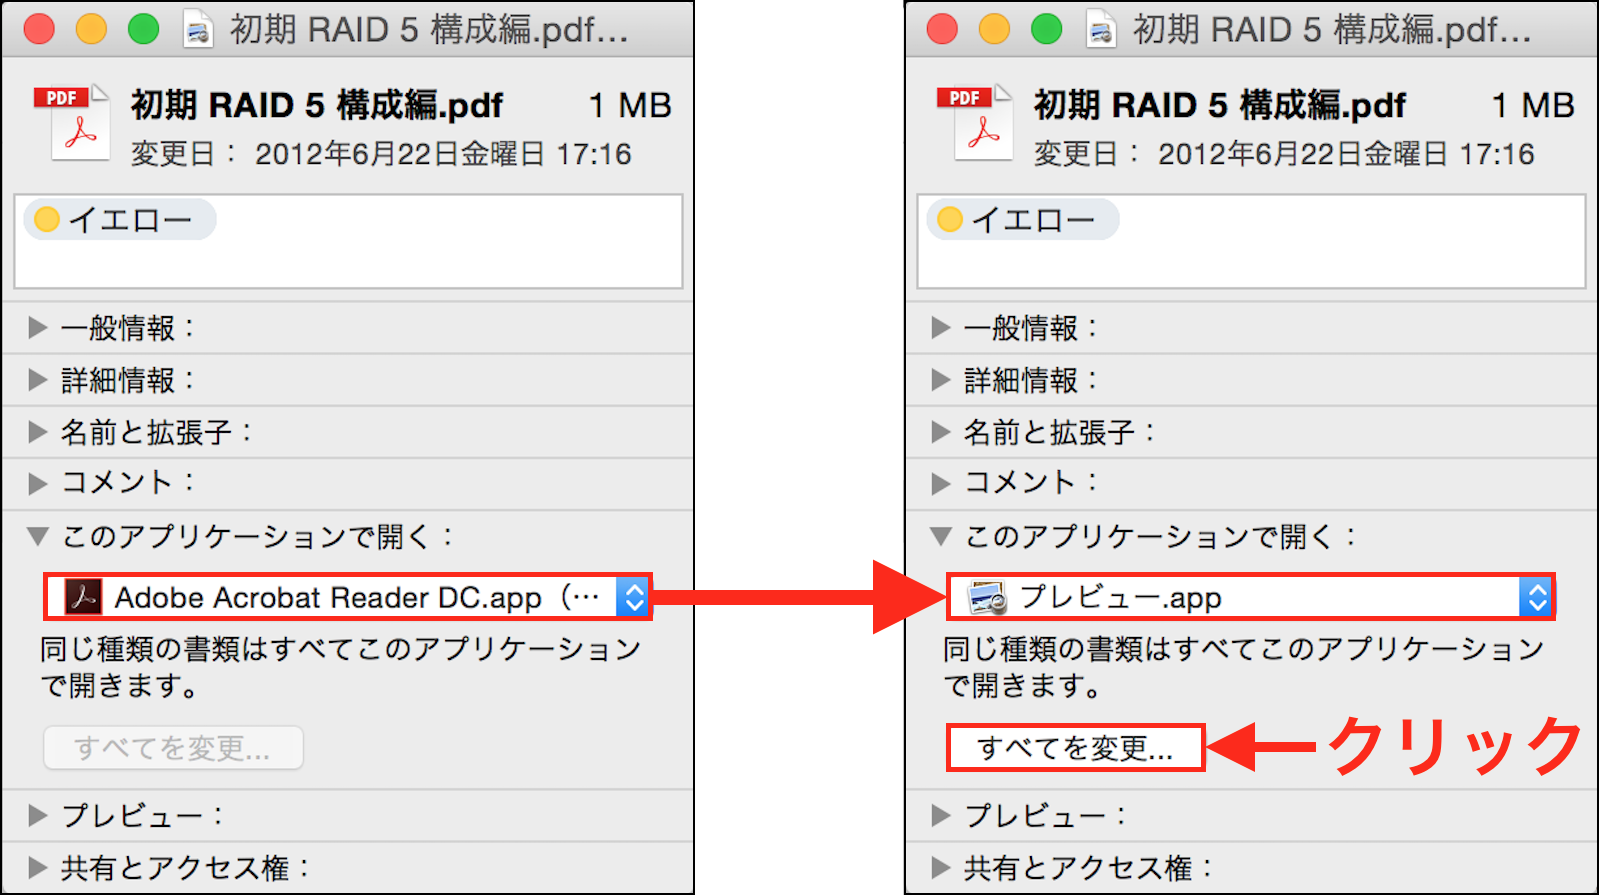Expand コメント in the left window
Image resolution: width=1600 pixels, height=895 pixels.
click(38, 484)
